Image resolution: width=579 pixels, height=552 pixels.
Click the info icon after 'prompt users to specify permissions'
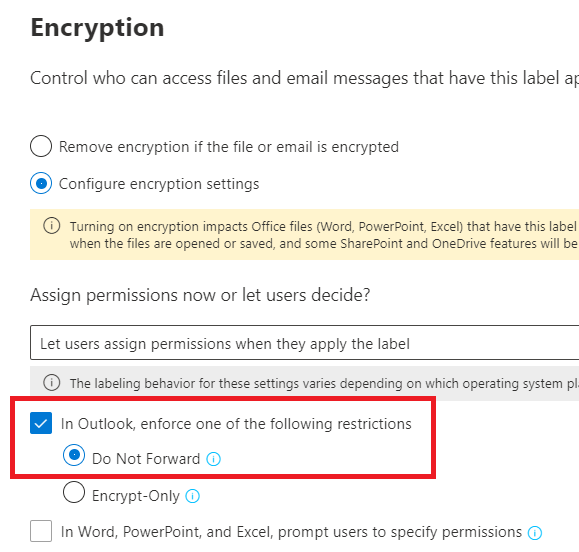tap(535, 533)
